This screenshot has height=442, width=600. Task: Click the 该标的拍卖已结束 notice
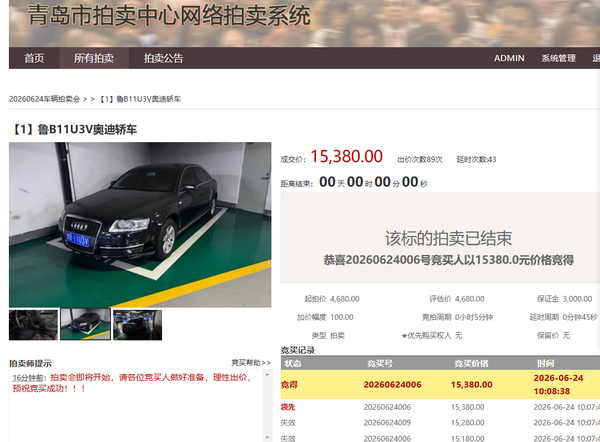click(448, 238)
